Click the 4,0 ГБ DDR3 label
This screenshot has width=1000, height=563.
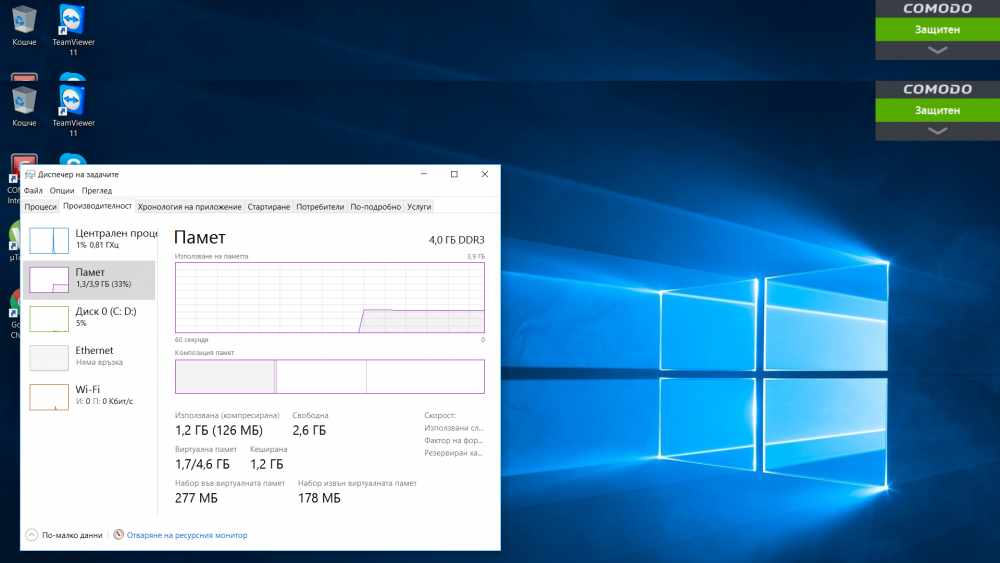(x=457, y=240)
